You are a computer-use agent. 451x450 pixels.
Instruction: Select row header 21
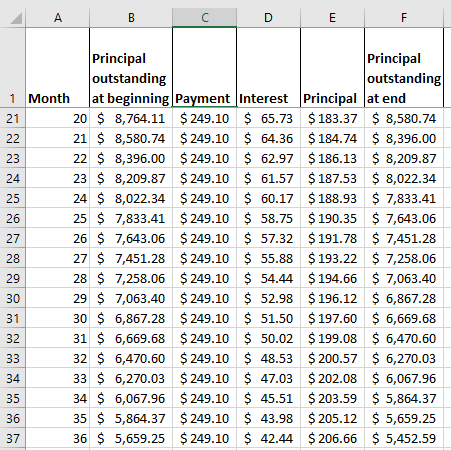pyautogui.click(x=12, y=118)
